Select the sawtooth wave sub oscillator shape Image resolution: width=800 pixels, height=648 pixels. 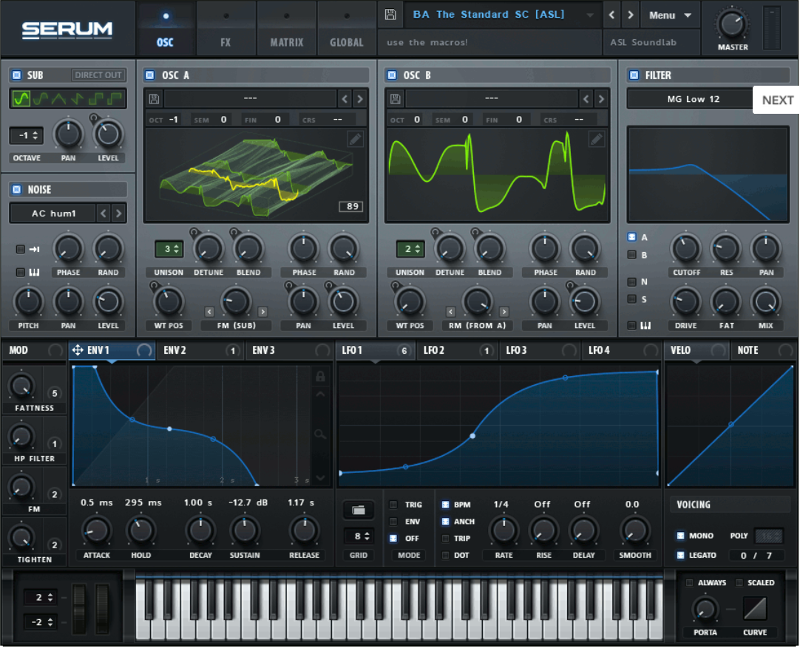(78, 98)
